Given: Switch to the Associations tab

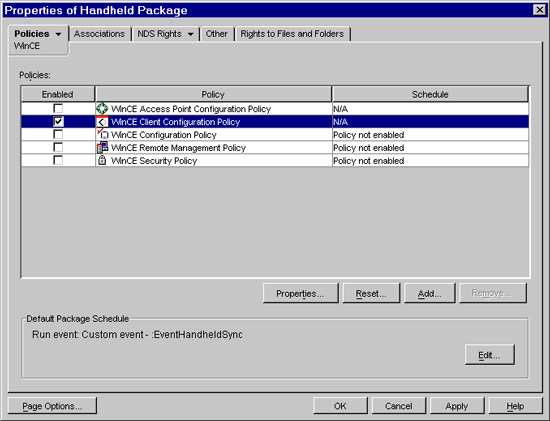Looking at the screenshot, I should [x=99, y=34].
